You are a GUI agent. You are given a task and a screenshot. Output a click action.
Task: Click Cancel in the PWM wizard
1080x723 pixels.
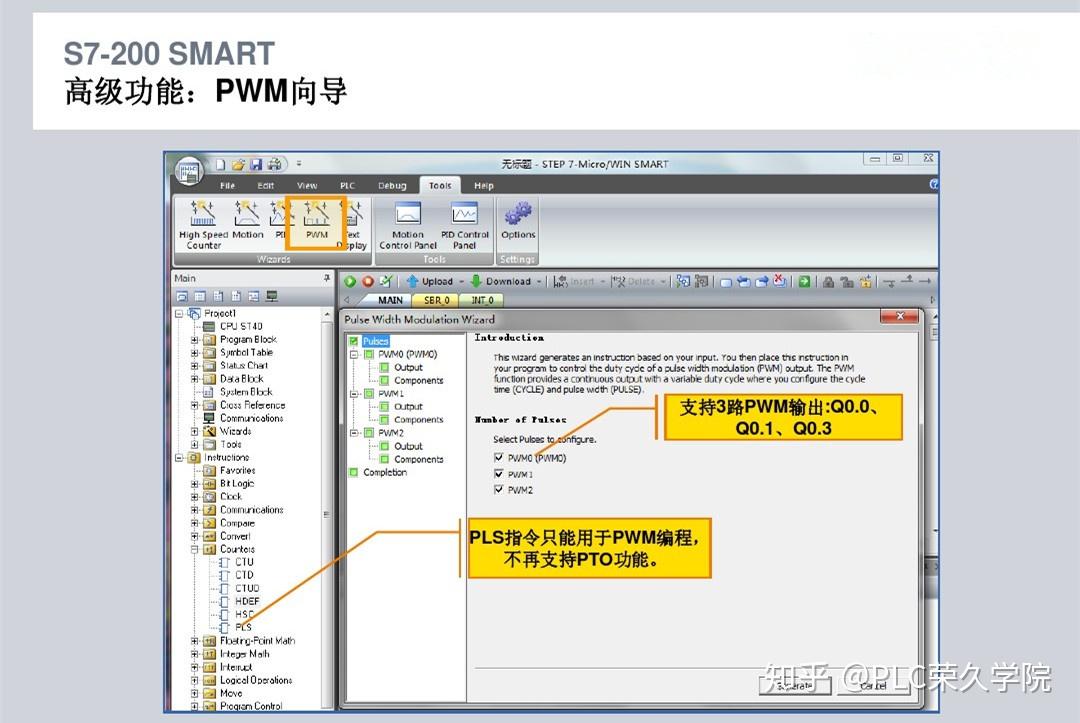pyautogui.click(x=873, y=686)
